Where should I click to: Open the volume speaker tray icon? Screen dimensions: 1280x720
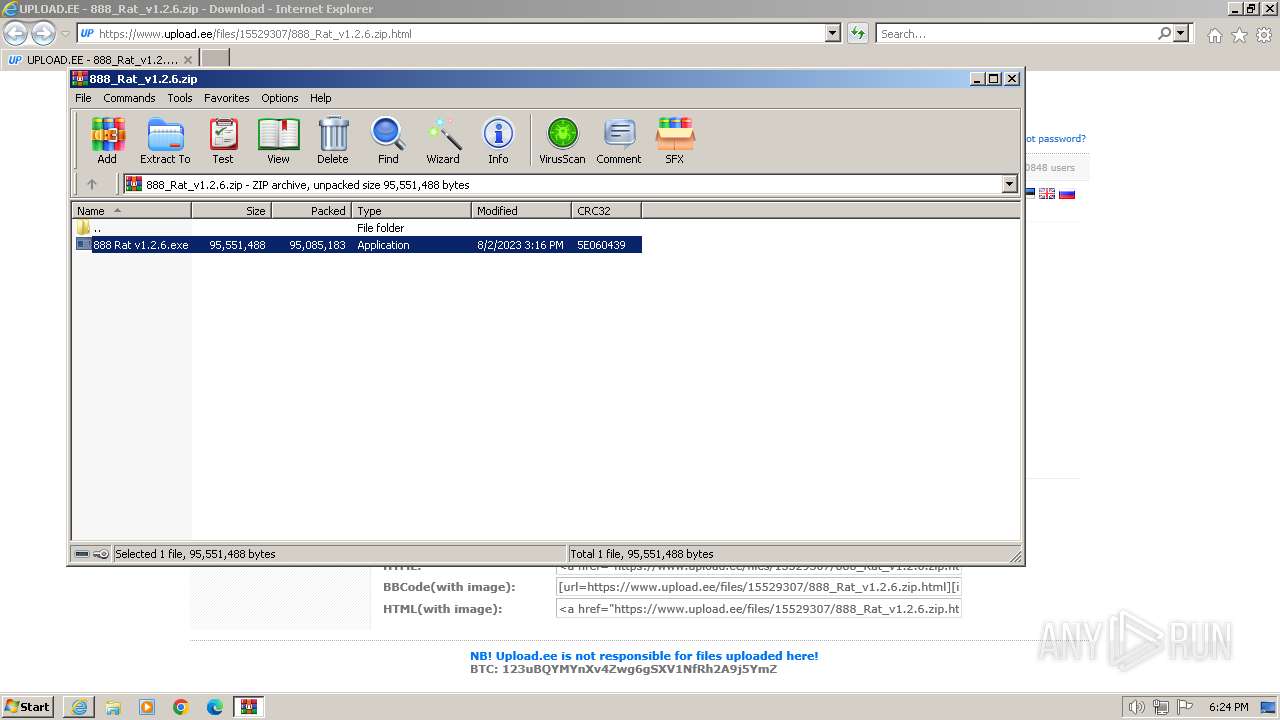[1137, 707]
